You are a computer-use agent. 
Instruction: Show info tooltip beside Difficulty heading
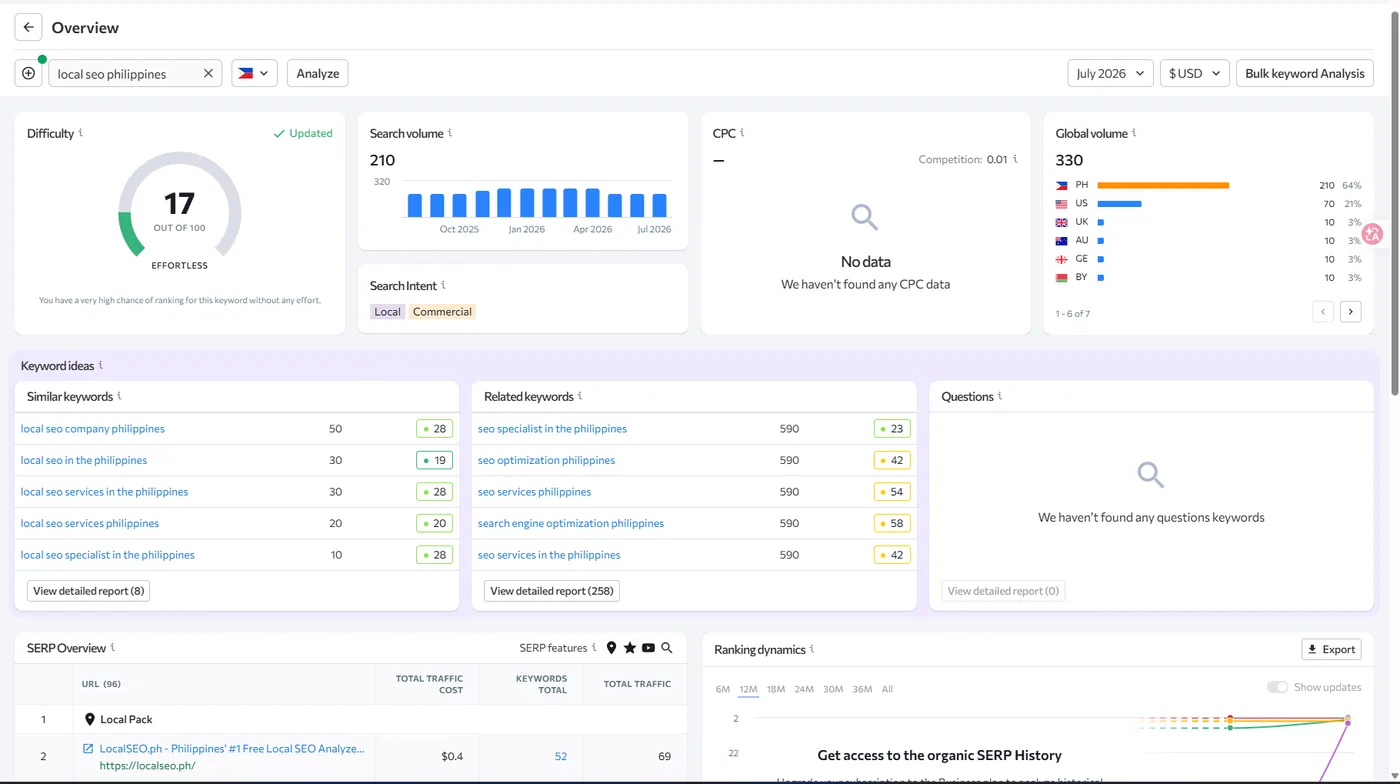pos(81,133)
